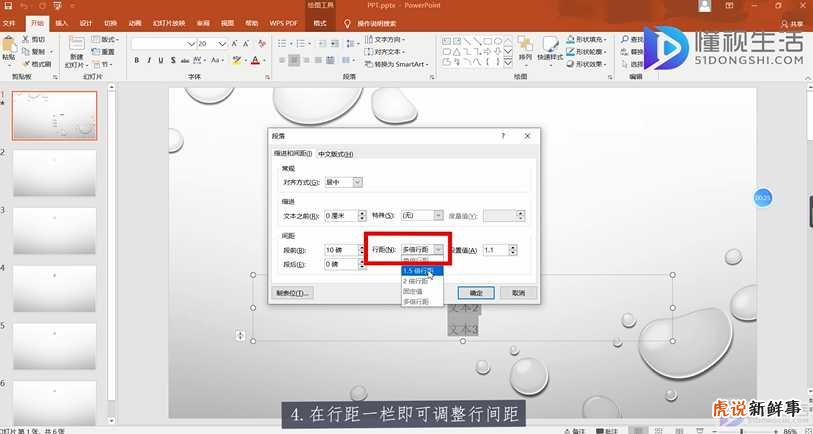
Task: Open the Section dropdown in Slides group
Action: 102,64
